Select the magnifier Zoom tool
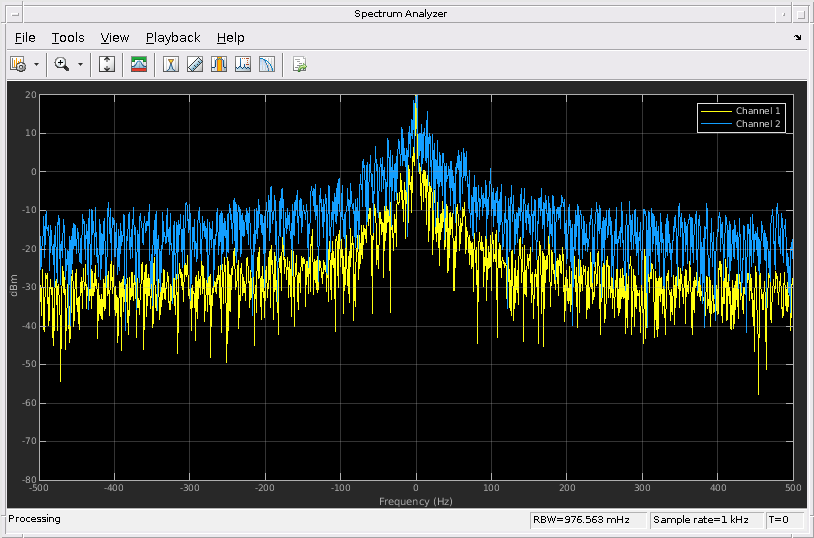The height and width of the screenshot is (538, 814). pos(62,64)
